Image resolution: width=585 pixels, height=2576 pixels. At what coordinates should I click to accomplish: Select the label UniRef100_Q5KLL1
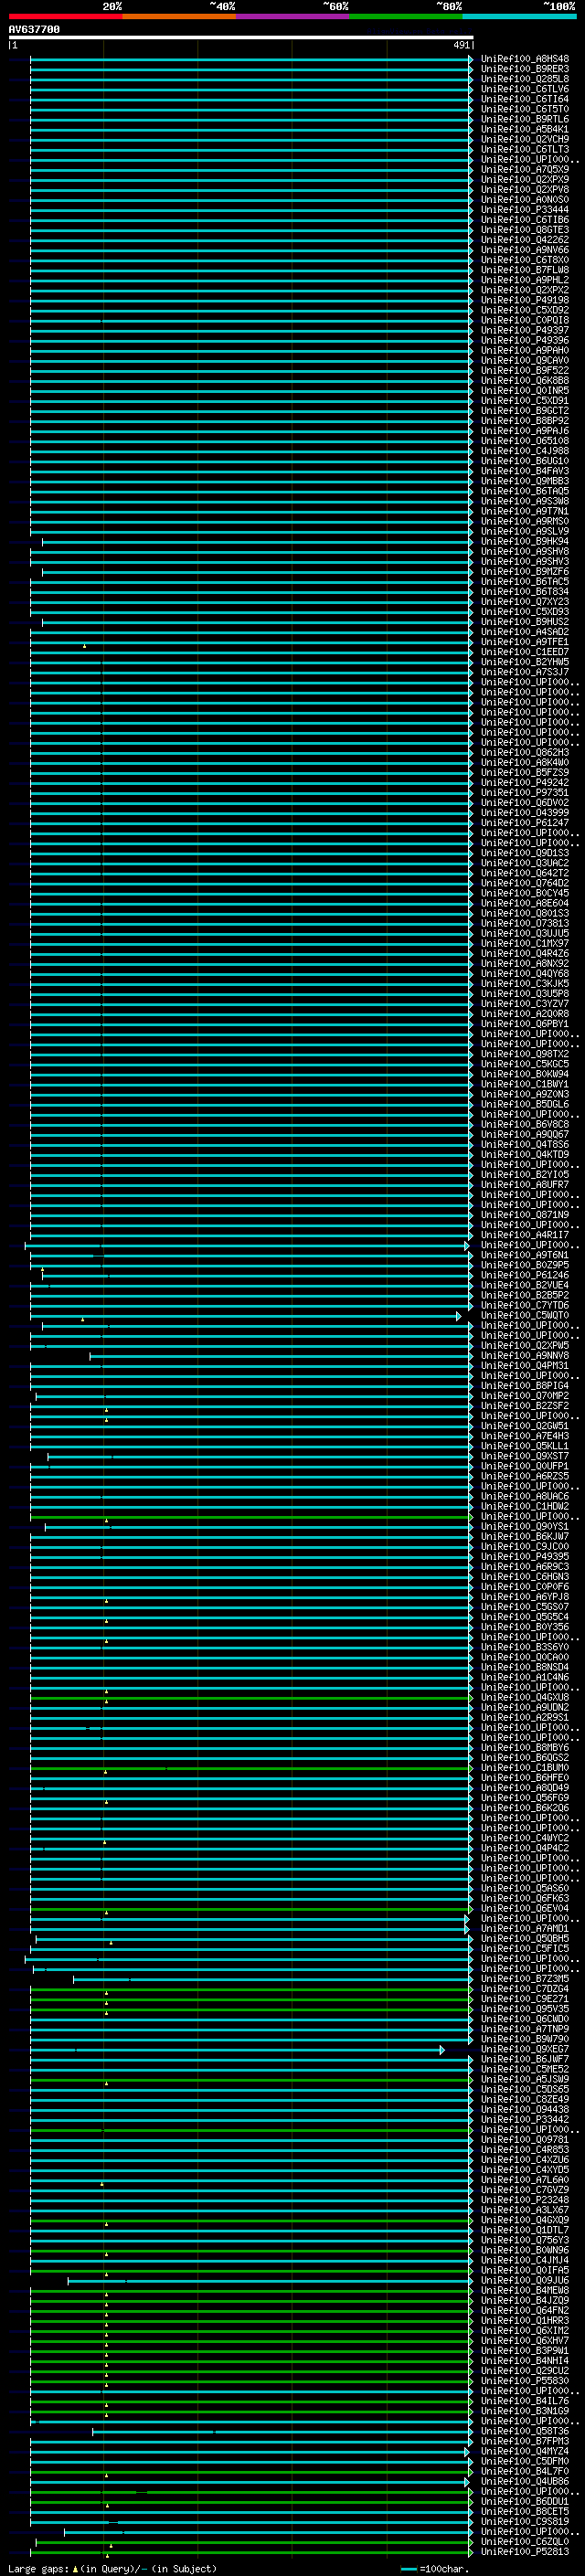point(525,1446)
